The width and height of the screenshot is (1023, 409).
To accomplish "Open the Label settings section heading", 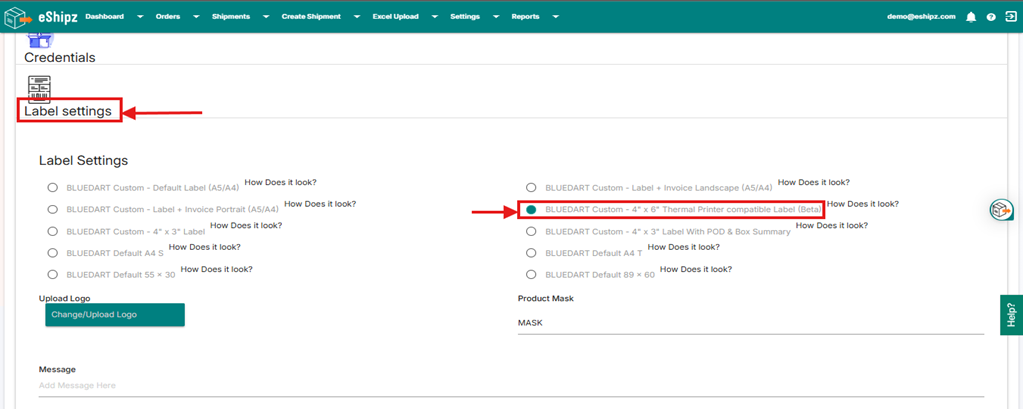I will 68,112.
